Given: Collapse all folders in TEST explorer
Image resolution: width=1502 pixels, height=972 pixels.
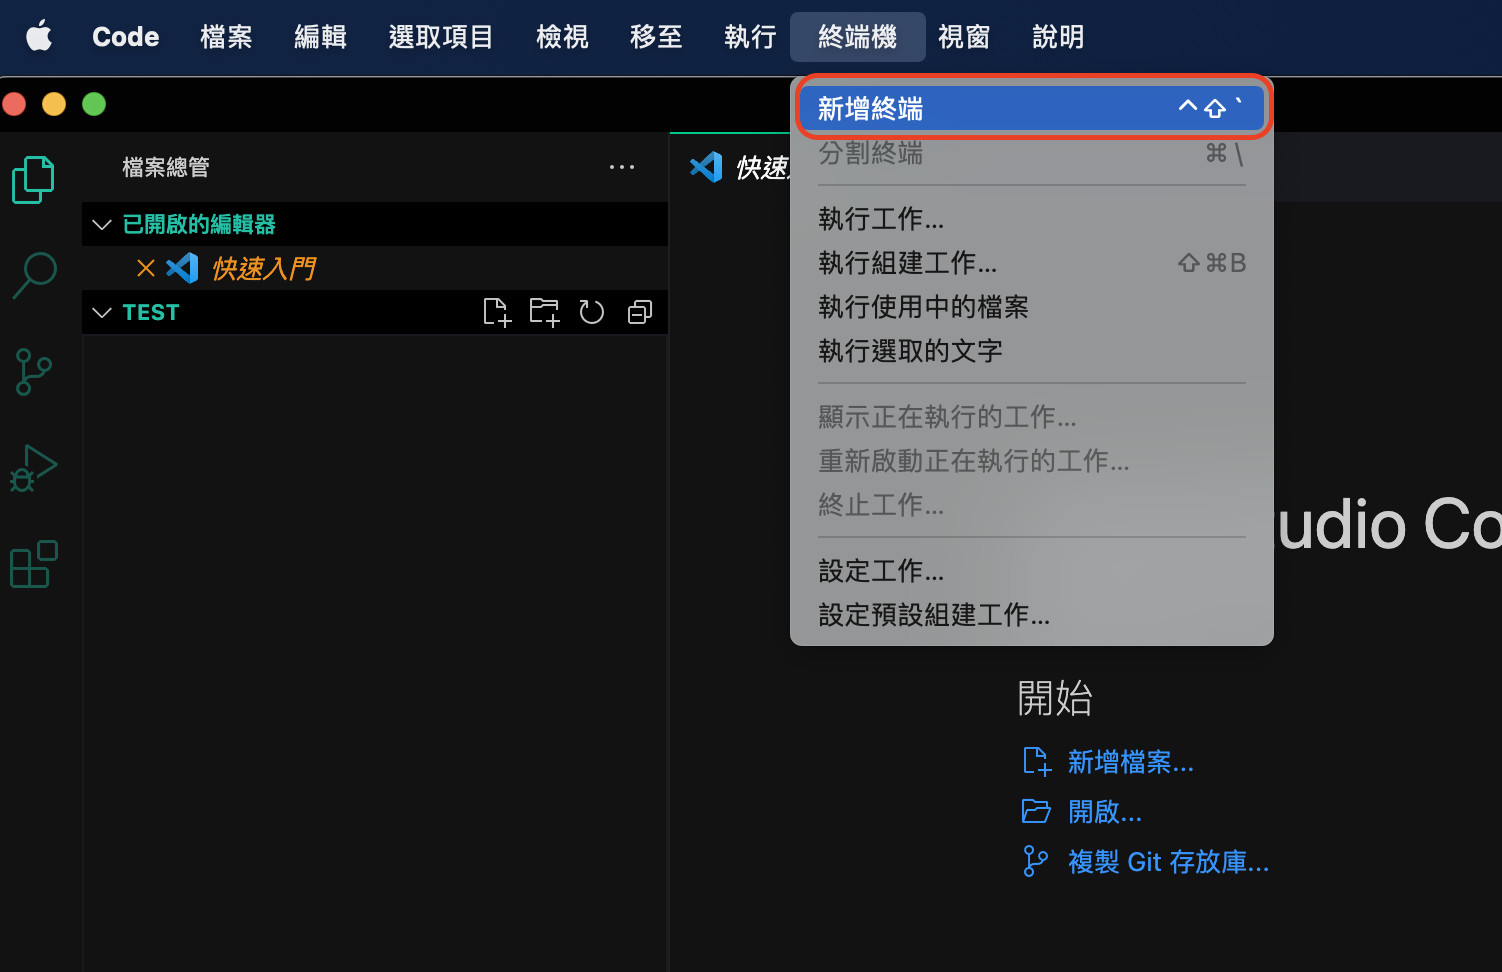Looking at the screenshot, I should point(640,312).
